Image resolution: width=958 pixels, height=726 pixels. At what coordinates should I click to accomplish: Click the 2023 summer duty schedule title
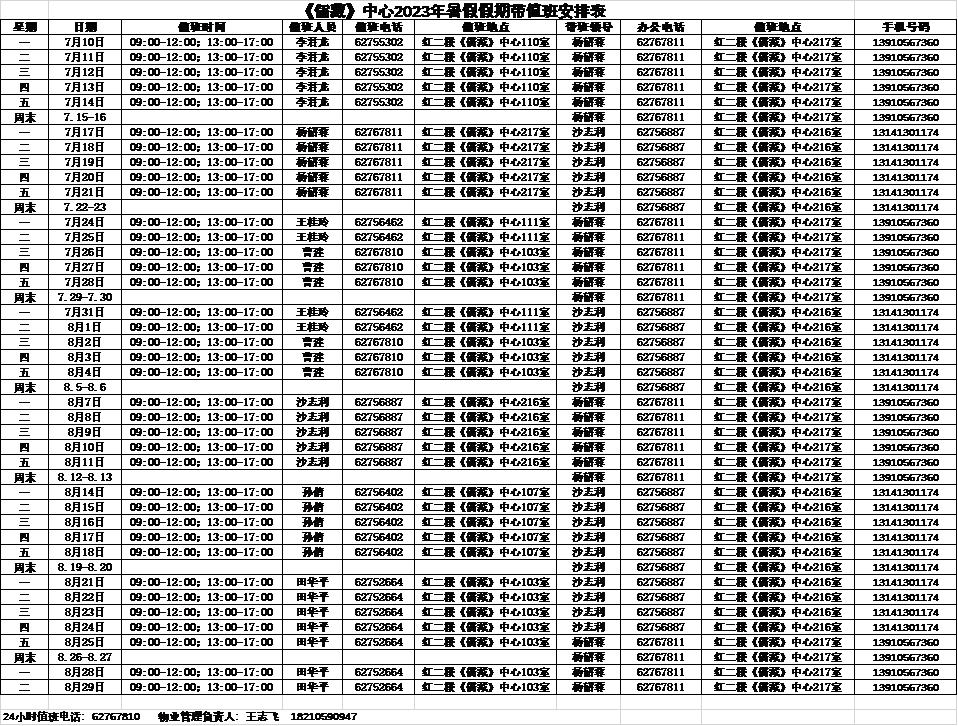click(x=454, y=10)
